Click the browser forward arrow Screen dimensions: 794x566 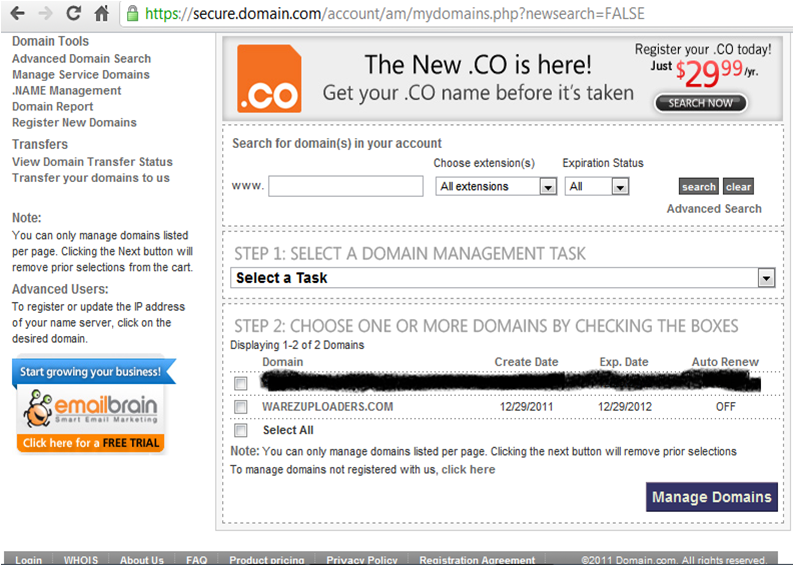46,13
